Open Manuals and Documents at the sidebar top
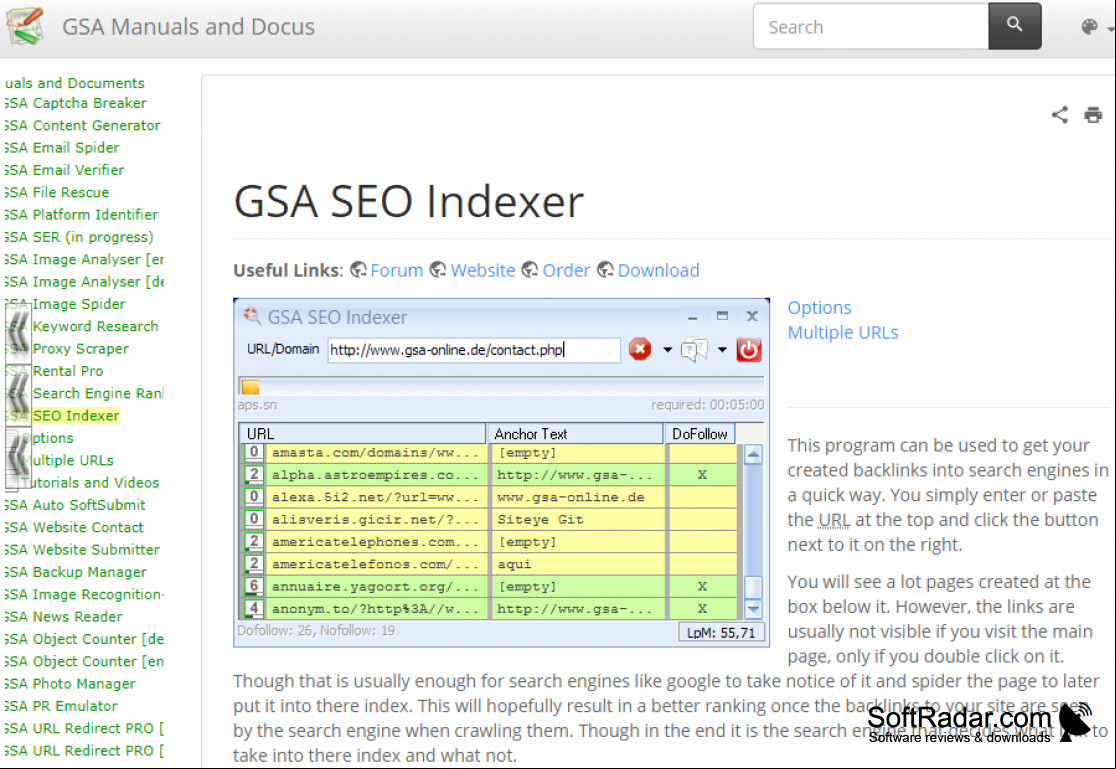 click(x=74, y=83)
